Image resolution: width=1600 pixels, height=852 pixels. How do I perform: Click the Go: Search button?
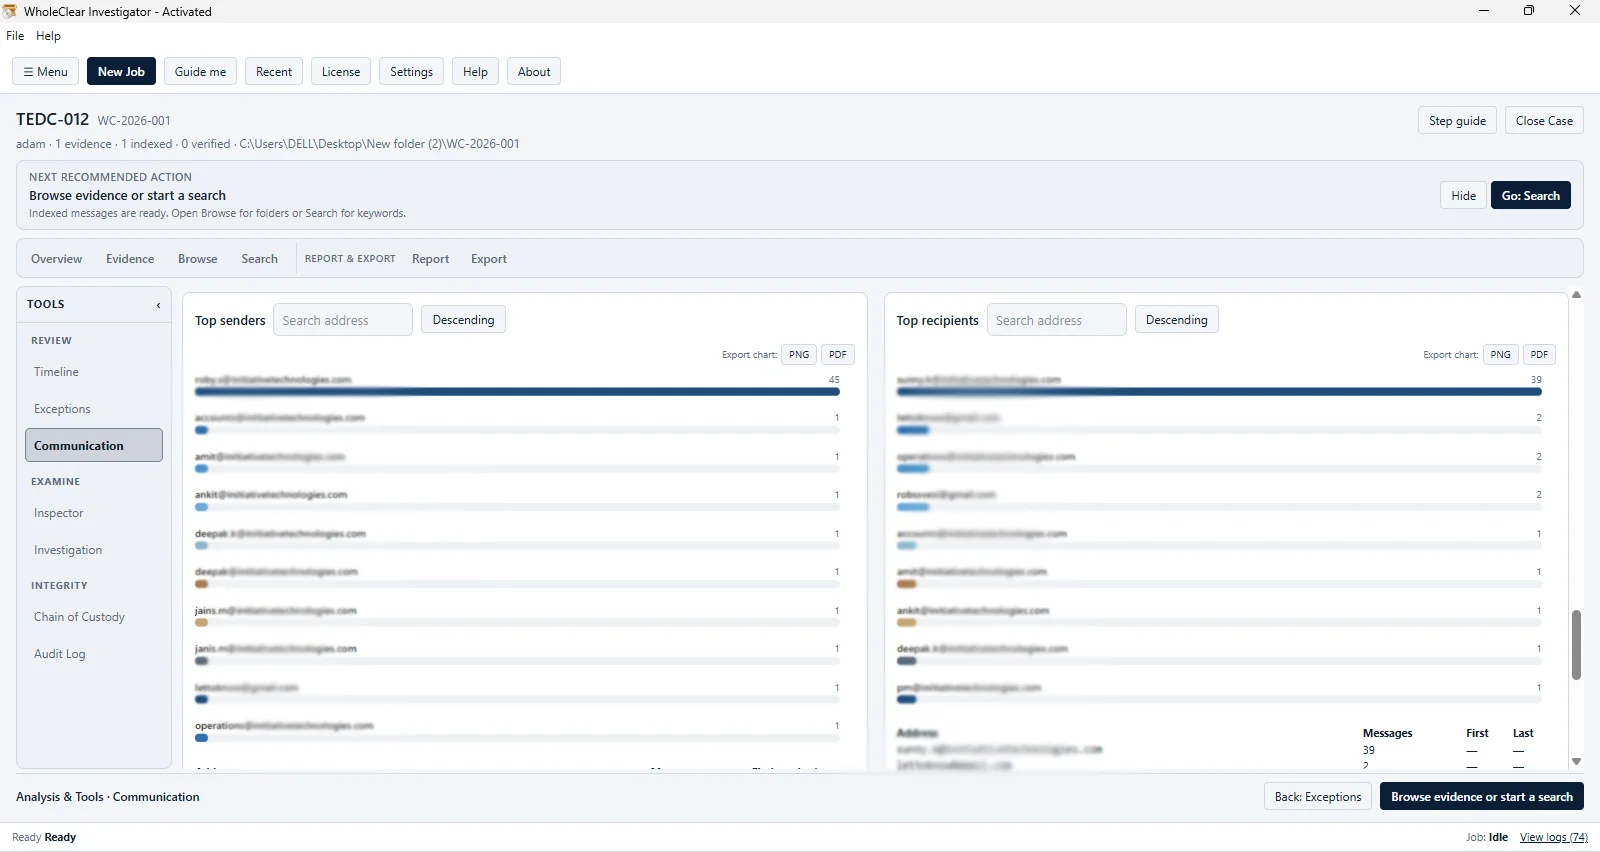[x=1530, y=196]
